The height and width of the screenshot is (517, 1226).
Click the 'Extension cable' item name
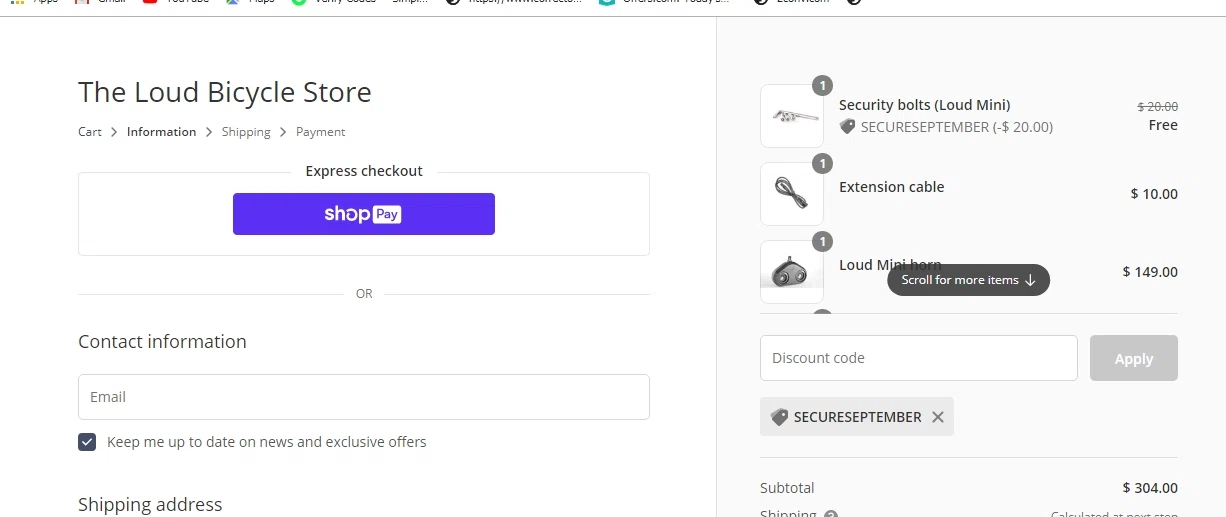[x=891, y=187]
